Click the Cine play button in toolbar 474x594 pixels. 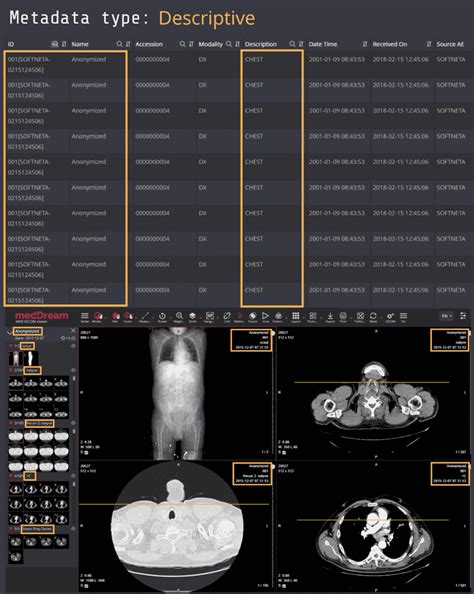click(x=265, y=316)
